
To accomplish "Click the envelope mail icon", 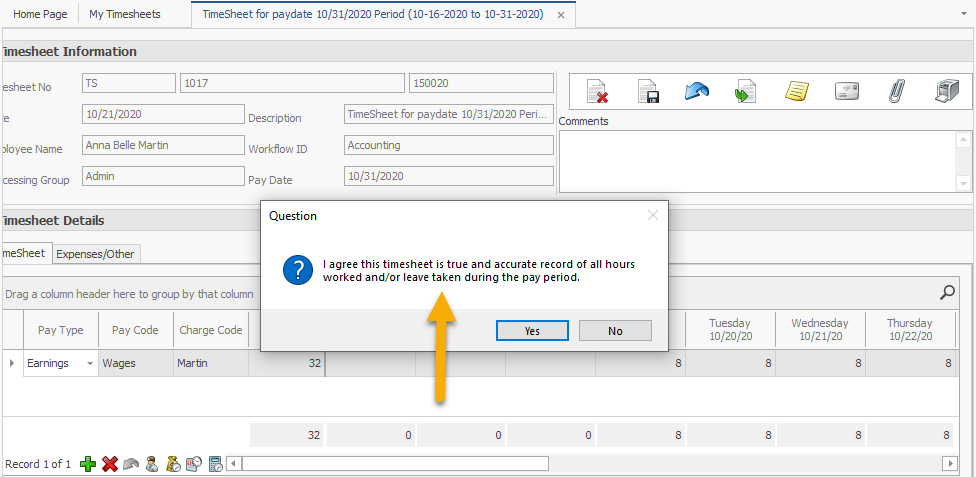I will point(847,92).
